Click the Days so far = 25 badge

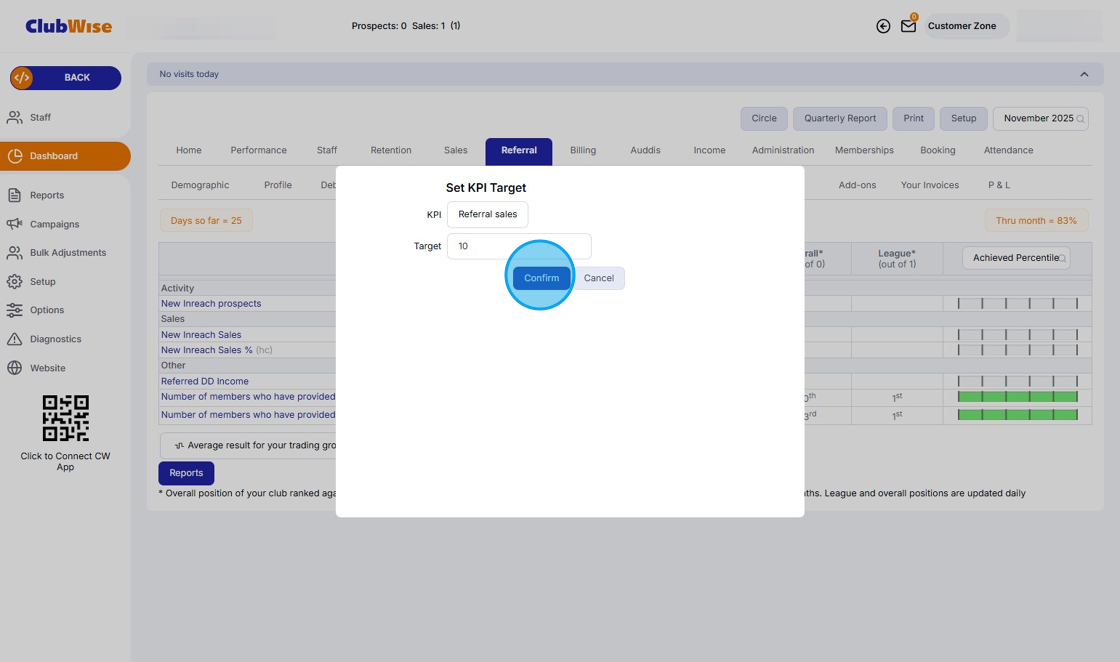[x=206, y=221]
